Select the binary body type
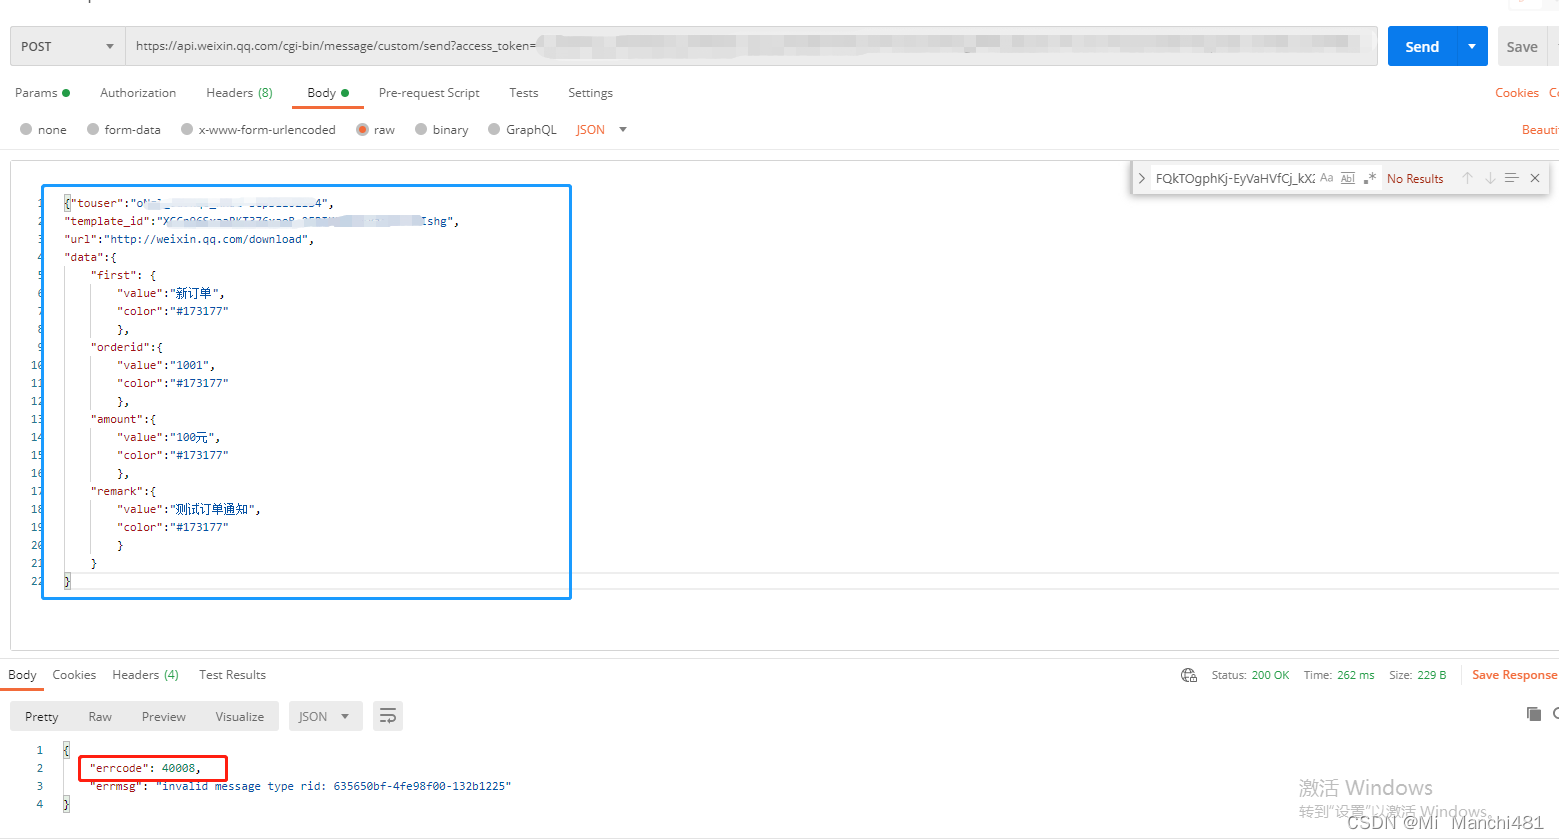Viewport: 1559px width, 839px height. tap(442, 129)
